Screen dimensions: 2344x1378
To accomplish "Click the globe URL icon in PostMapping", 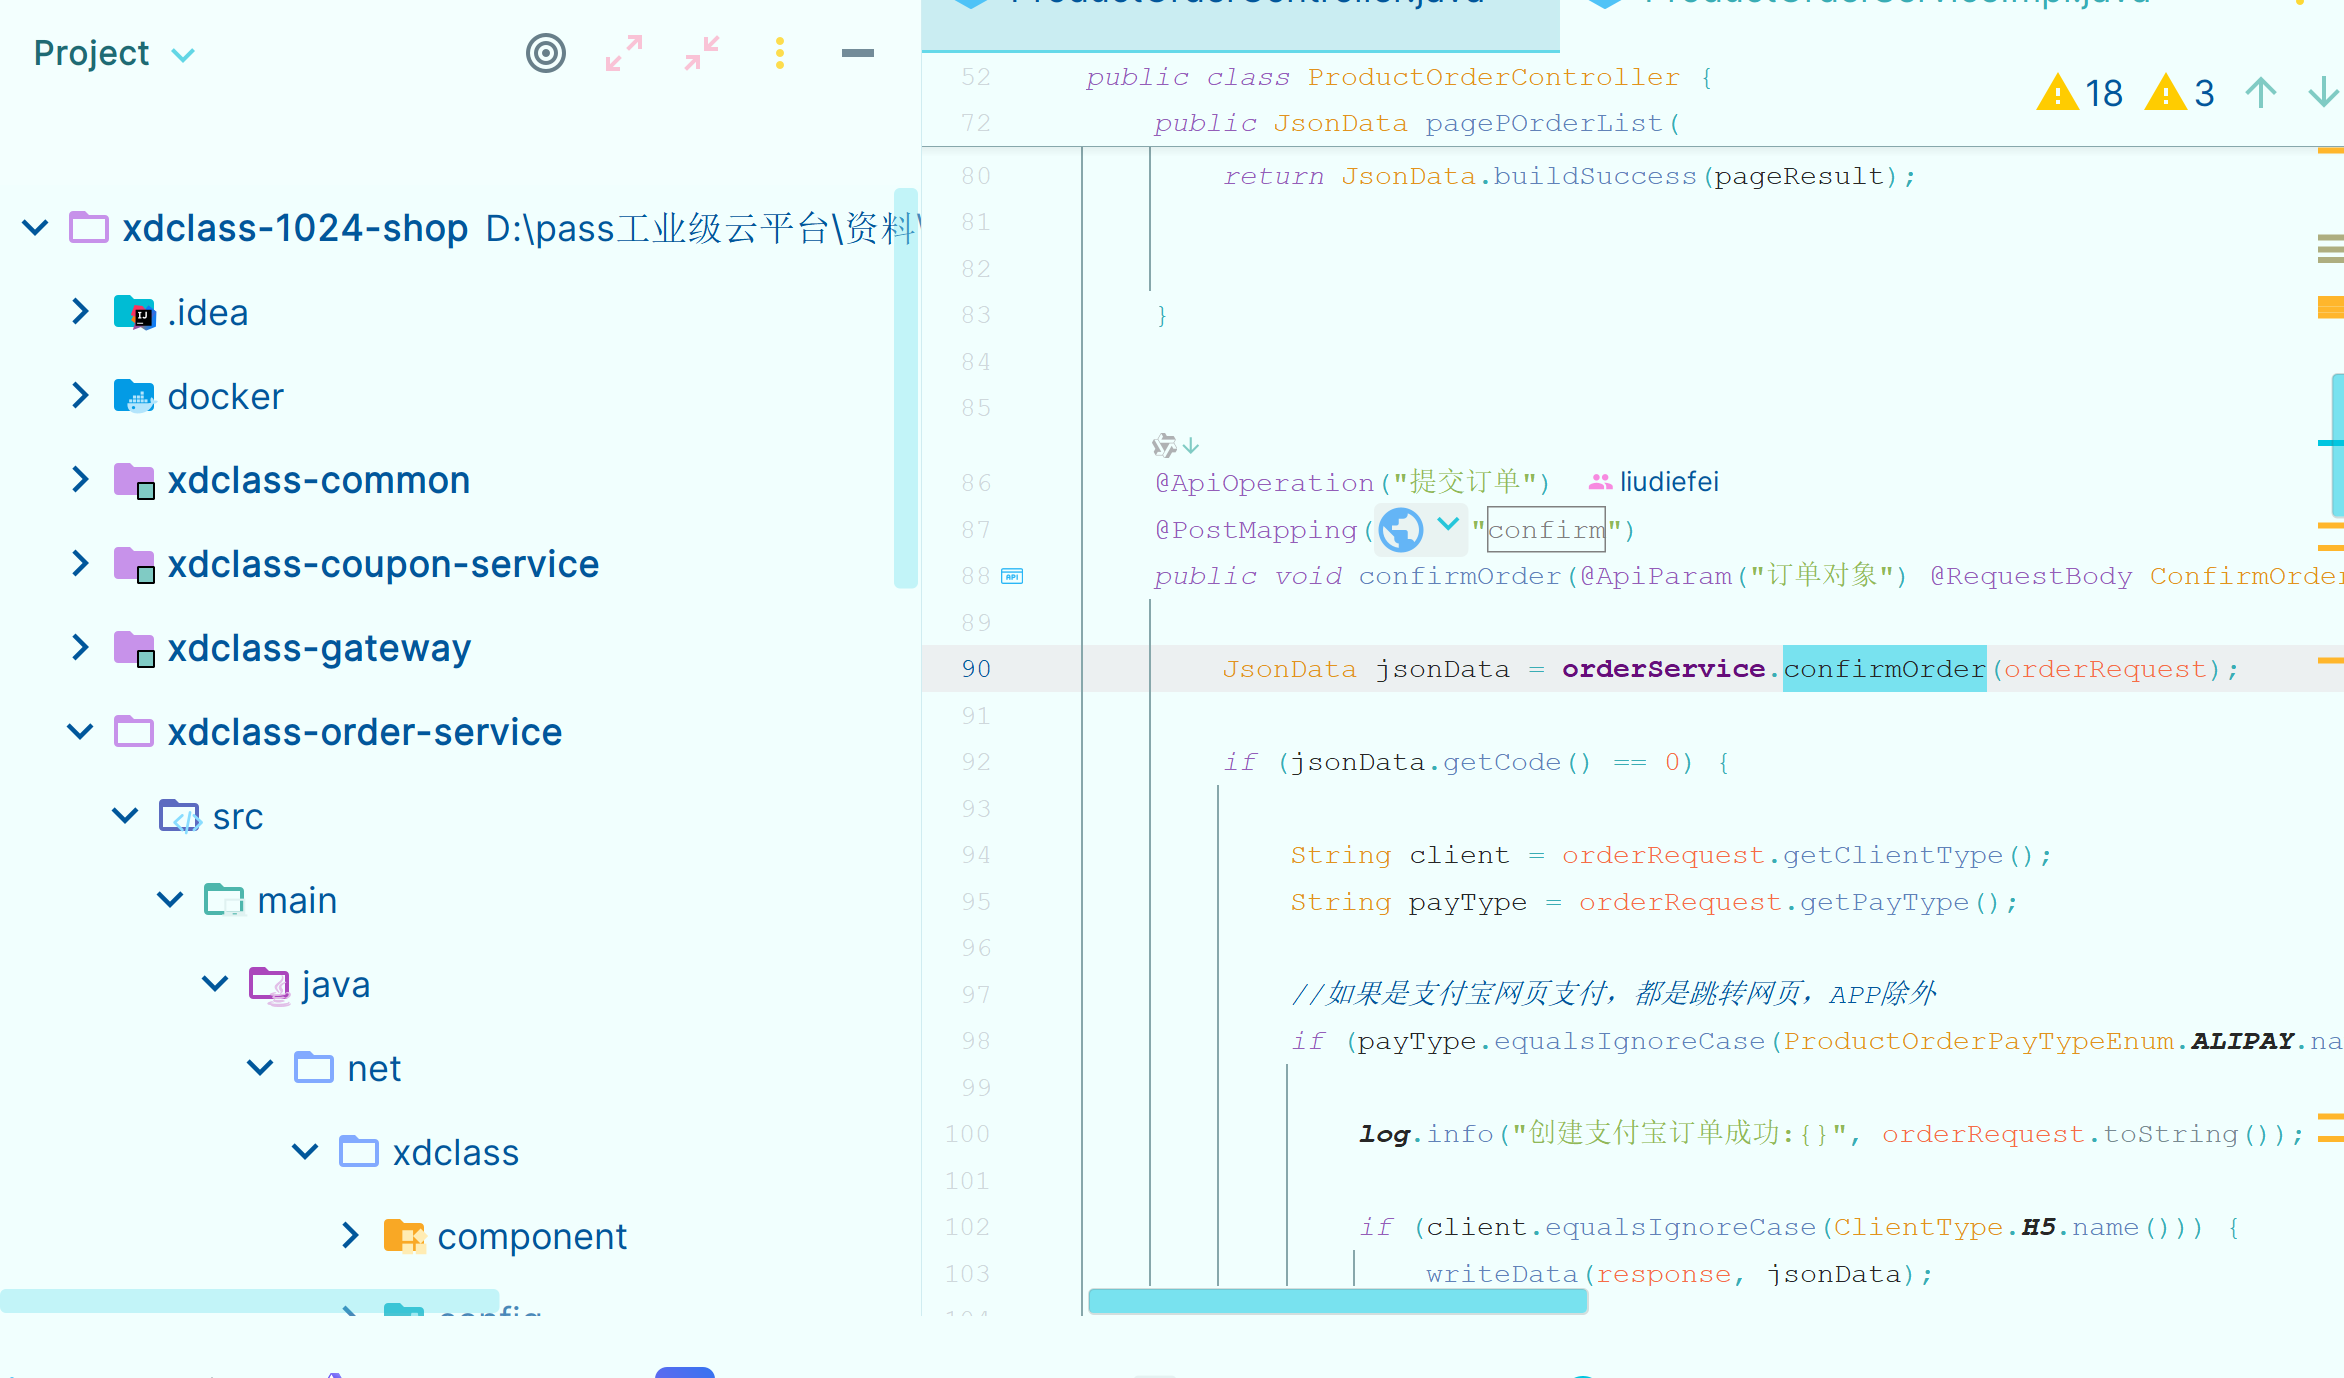I will 1401,530.
